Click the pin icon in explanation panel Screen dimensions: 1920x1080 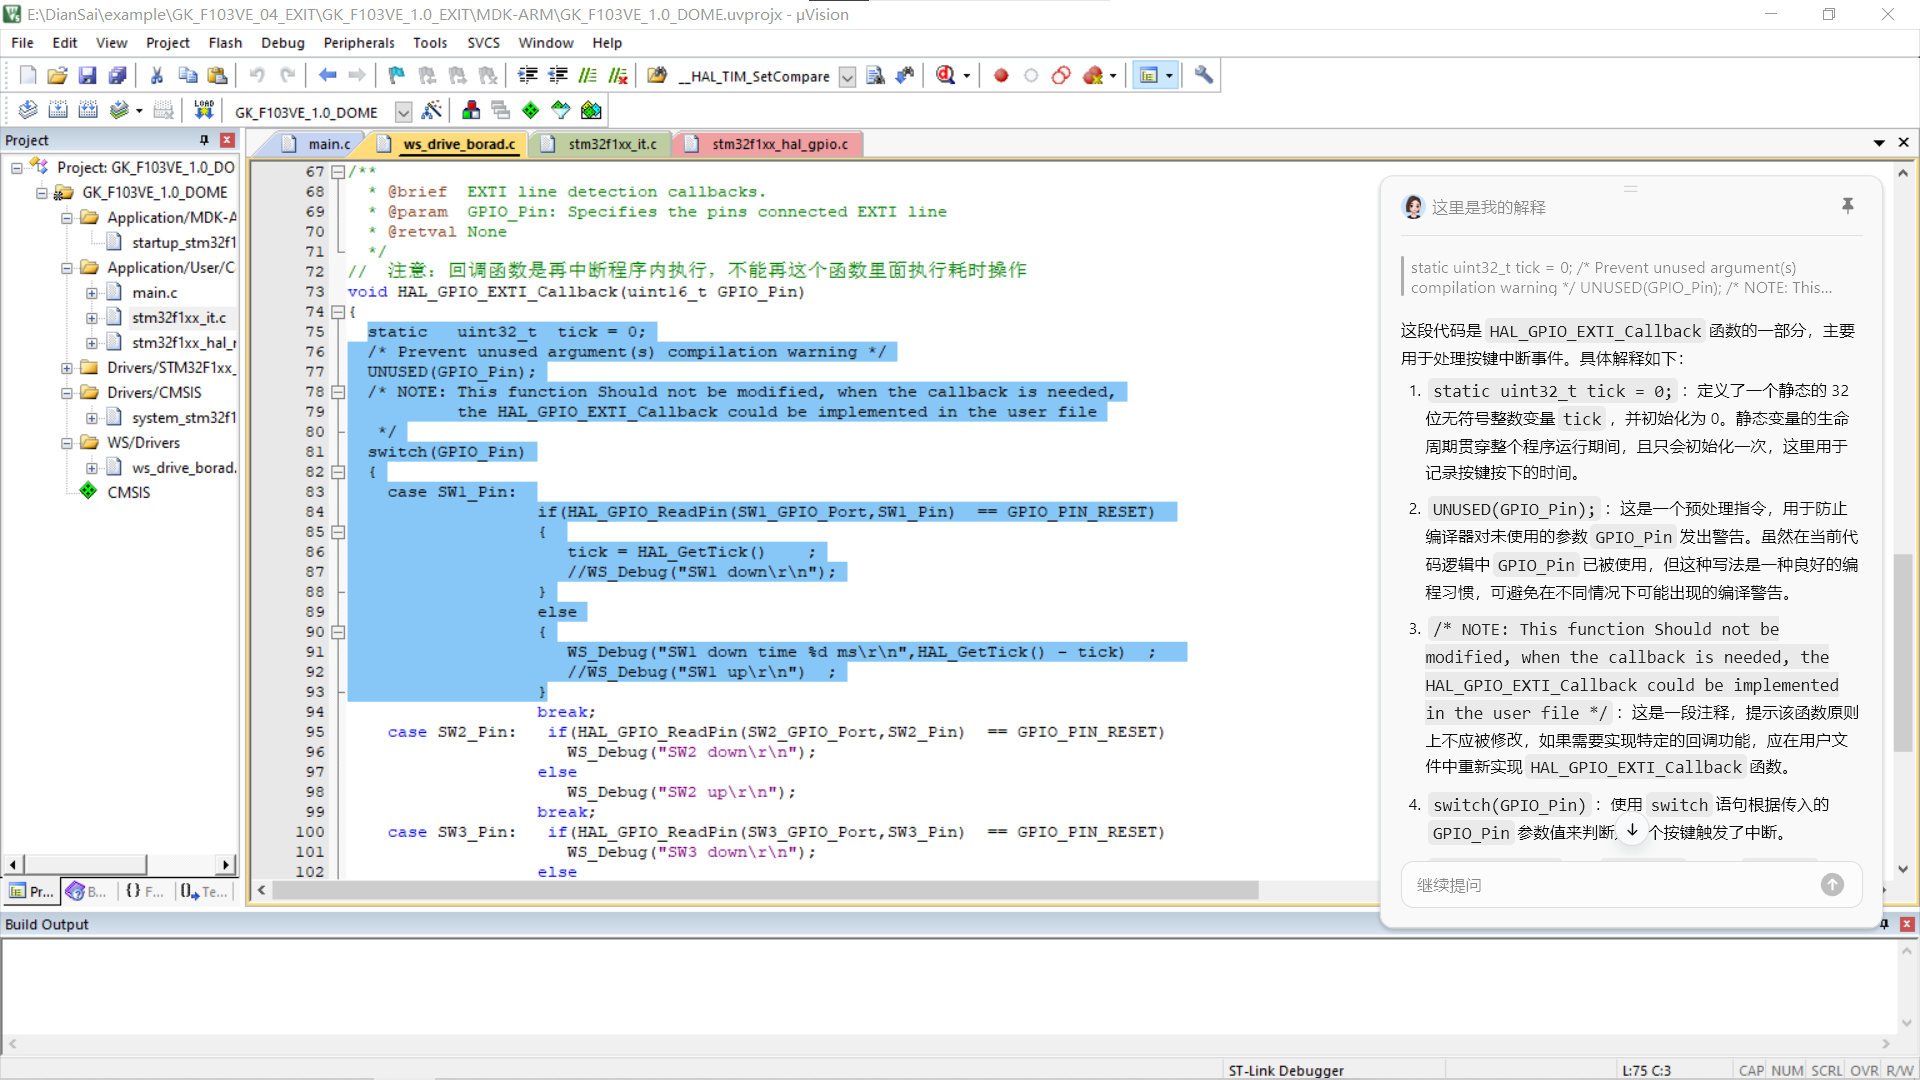(x=1847, y=206)
